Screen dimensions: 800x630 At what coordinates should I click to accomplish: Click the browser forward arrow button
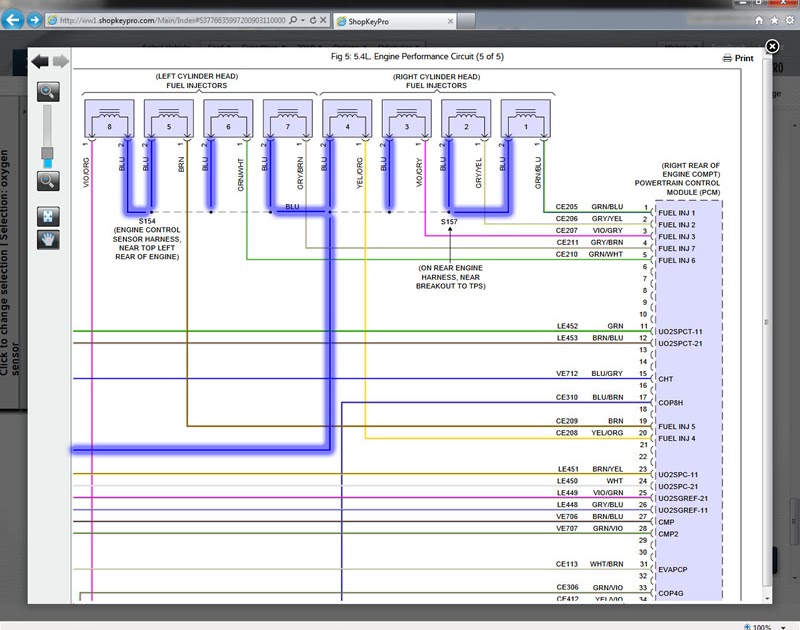pyautogui.click(x=34, y=20)
